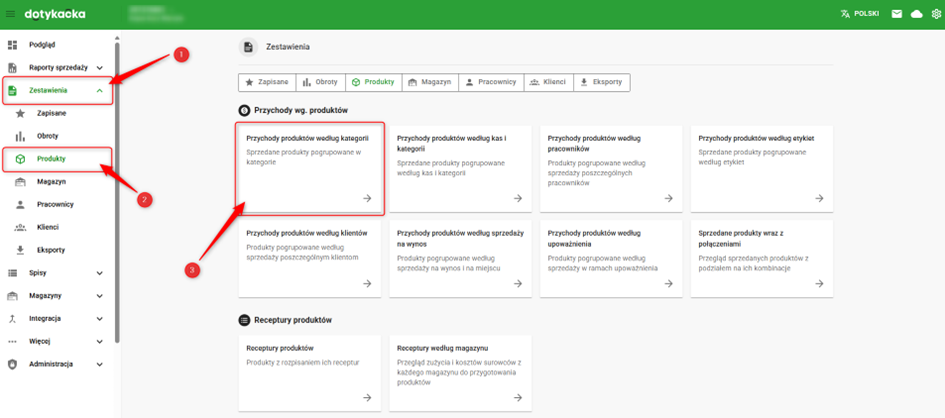Switch to the Klienci tab
This screenshot has width=945, height=418.
pyautogui.click(x=548, y=83)
